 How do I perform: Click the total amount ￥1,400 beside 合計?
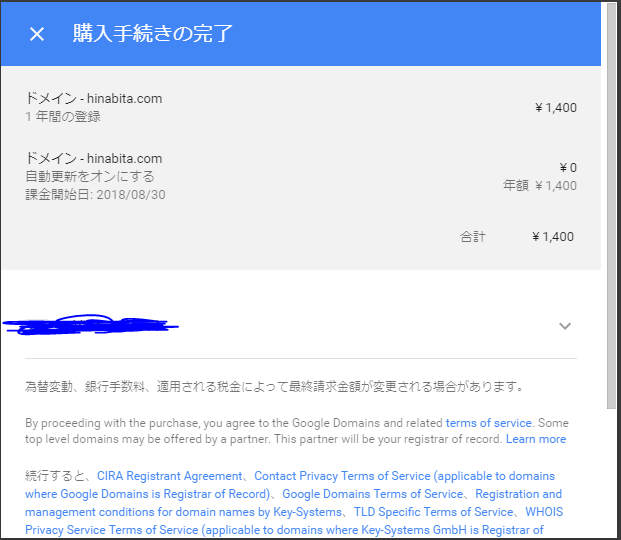[x=553, y=237]
